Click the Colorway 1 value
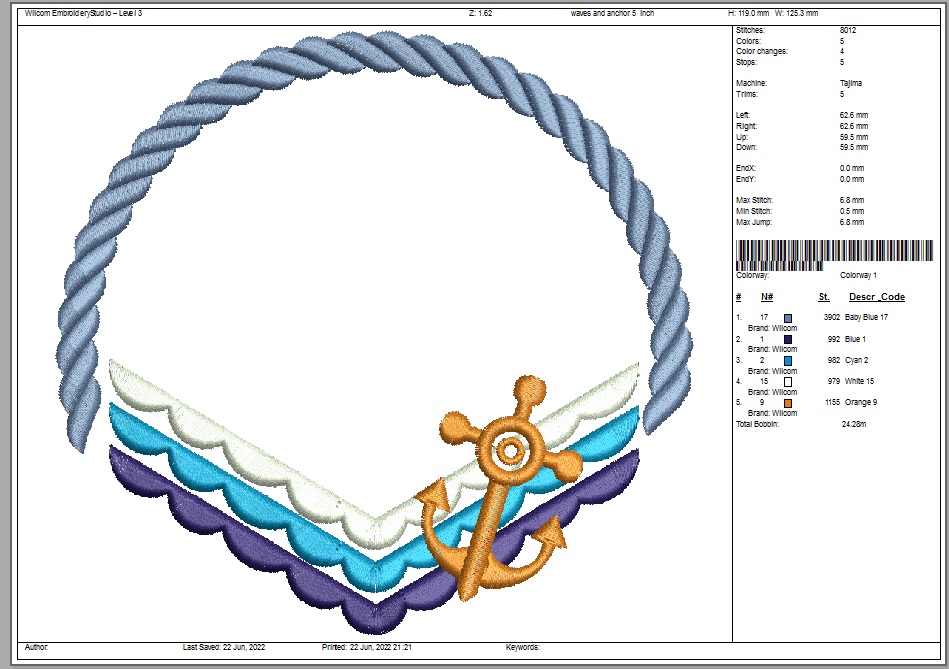The height and width of the screenshot is (669, 949). click(858, 275)
